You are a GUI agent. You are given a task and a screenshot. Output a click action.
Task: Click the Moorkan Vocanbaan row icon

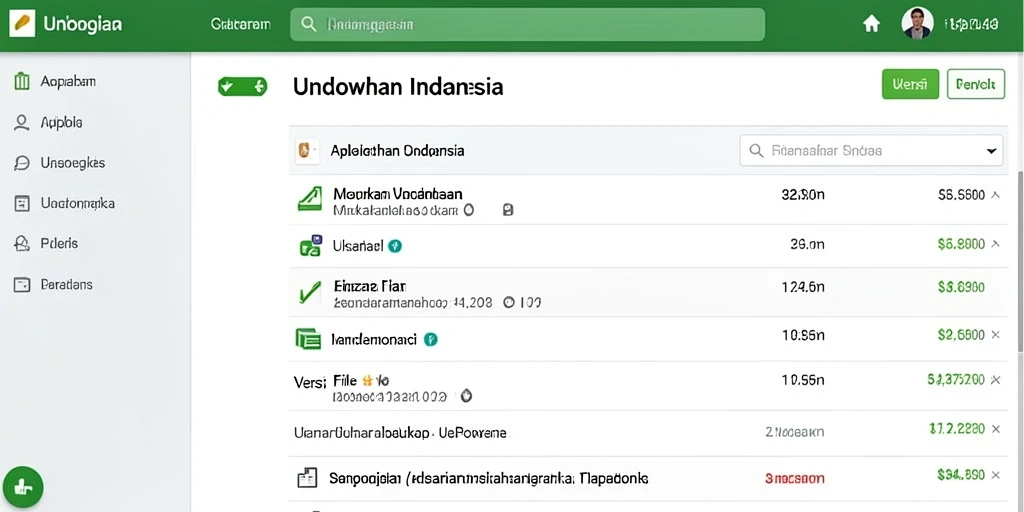pos(310,199)
